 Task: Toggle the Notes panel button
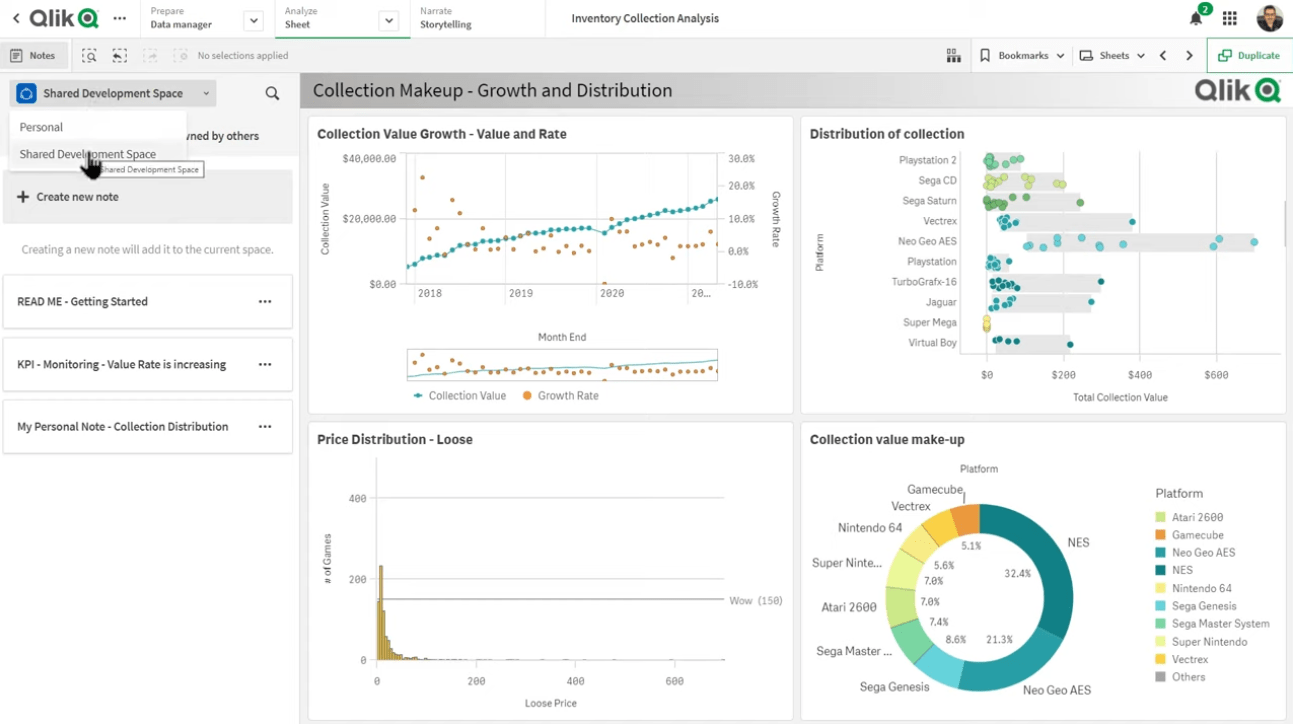click(34, 56)
